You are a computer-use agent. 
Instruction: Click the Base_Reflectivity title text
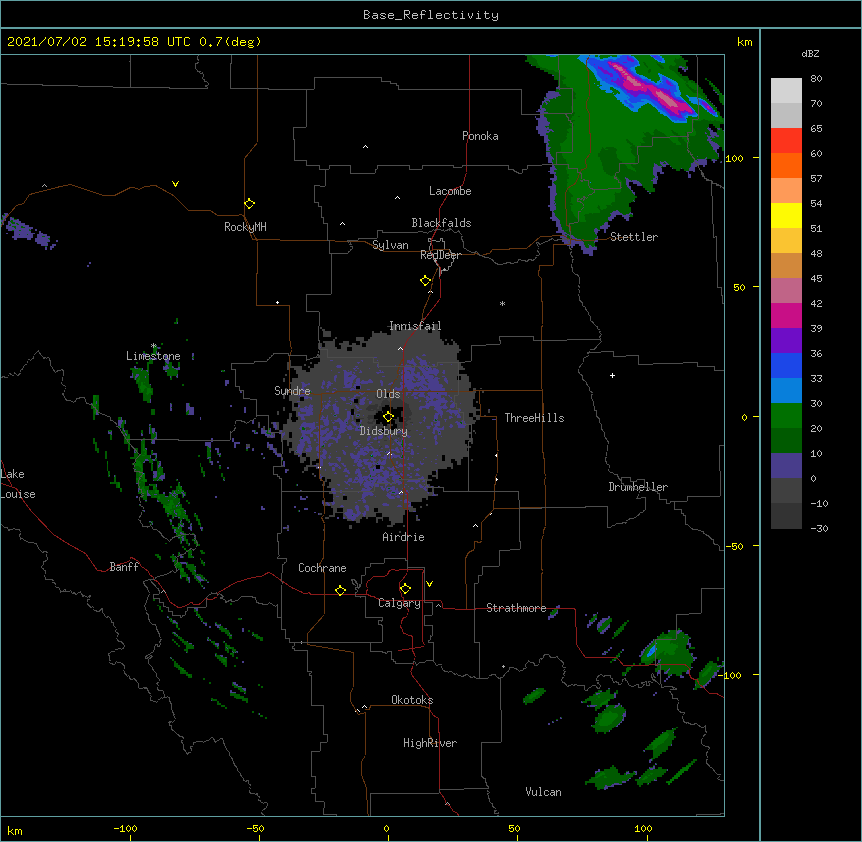(431, 15)
